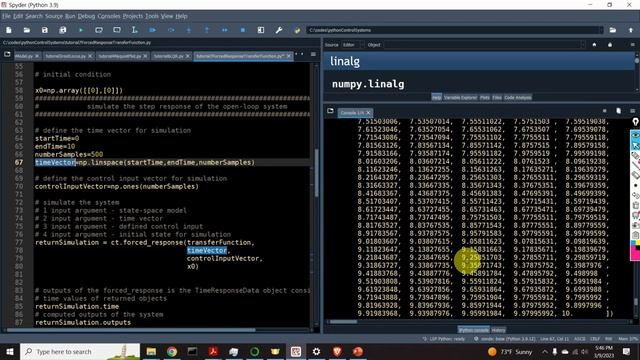This screenshot has width=640, height=360.
Task: Open the Source combo box in the Help pane
Action: click(x=354, y=45)
